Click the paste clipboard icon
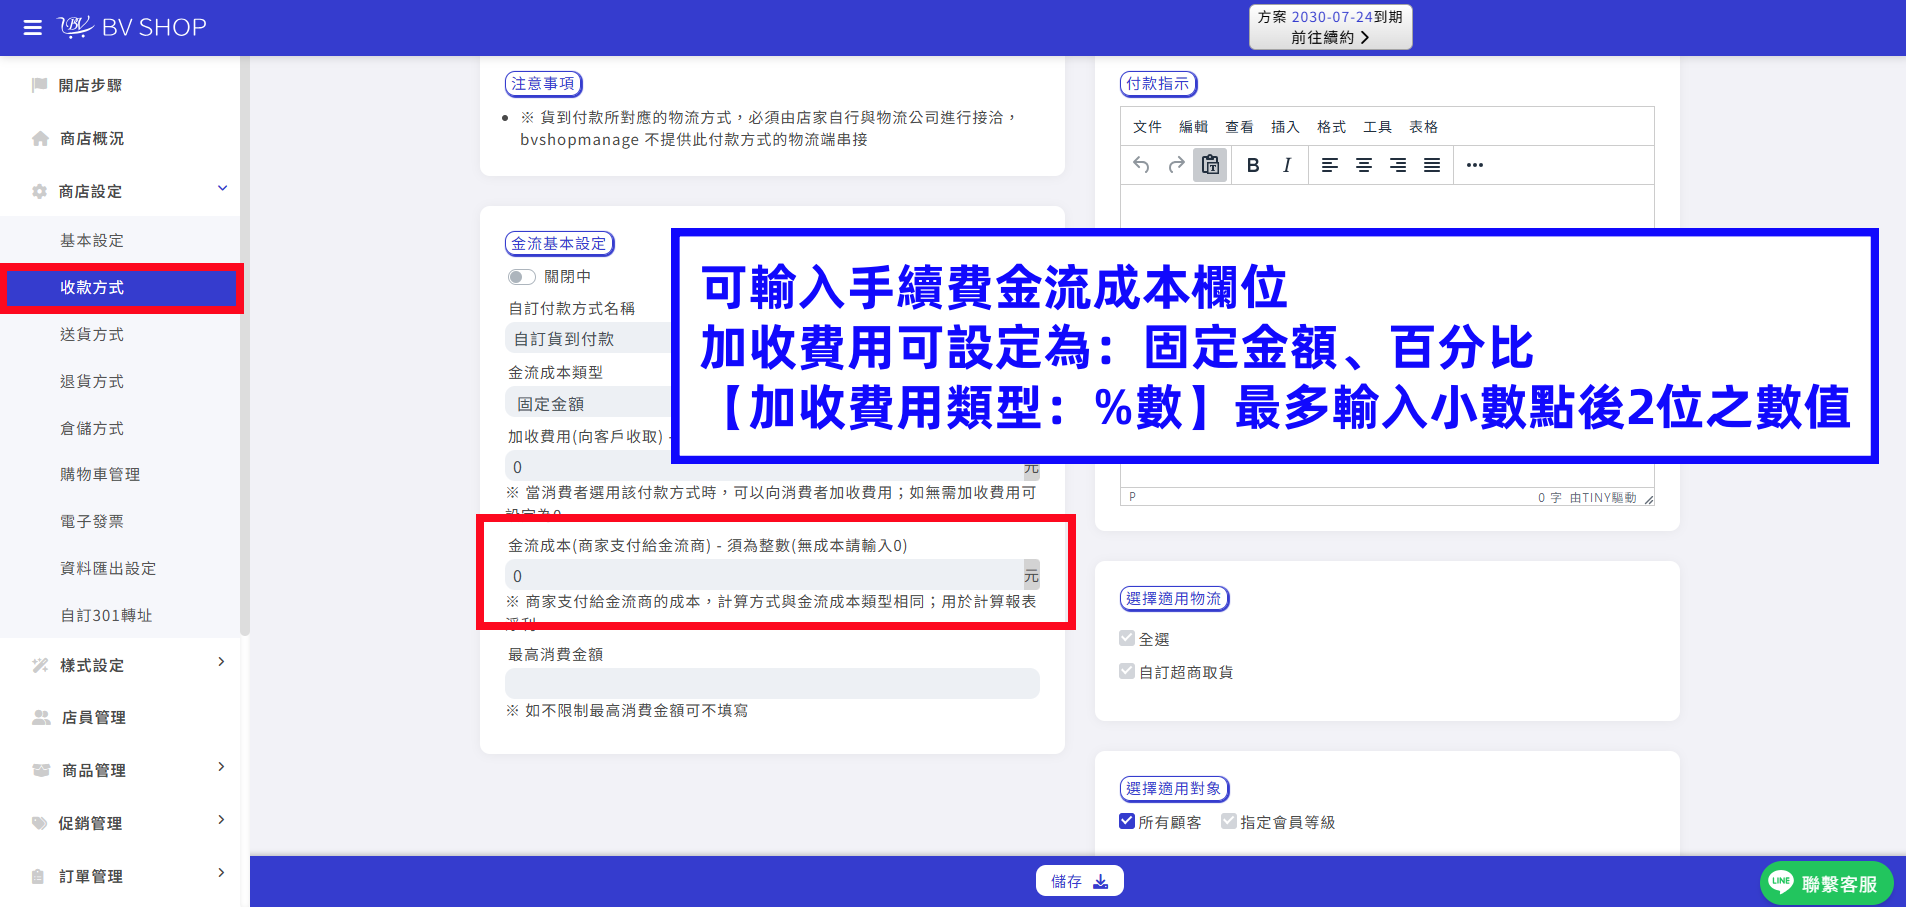Viewport: 1906px width, 907px height. pos(1210,165)
